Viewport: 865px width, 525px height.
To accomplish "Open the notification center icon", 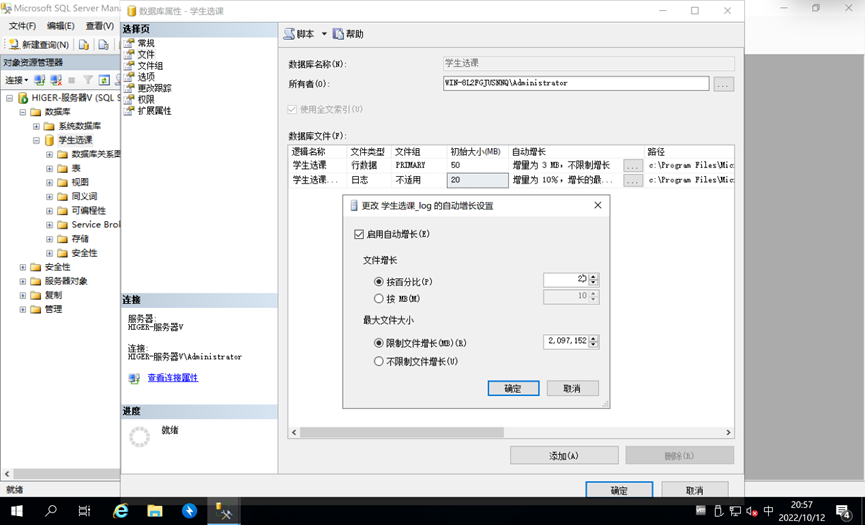I will click(842, 512).
